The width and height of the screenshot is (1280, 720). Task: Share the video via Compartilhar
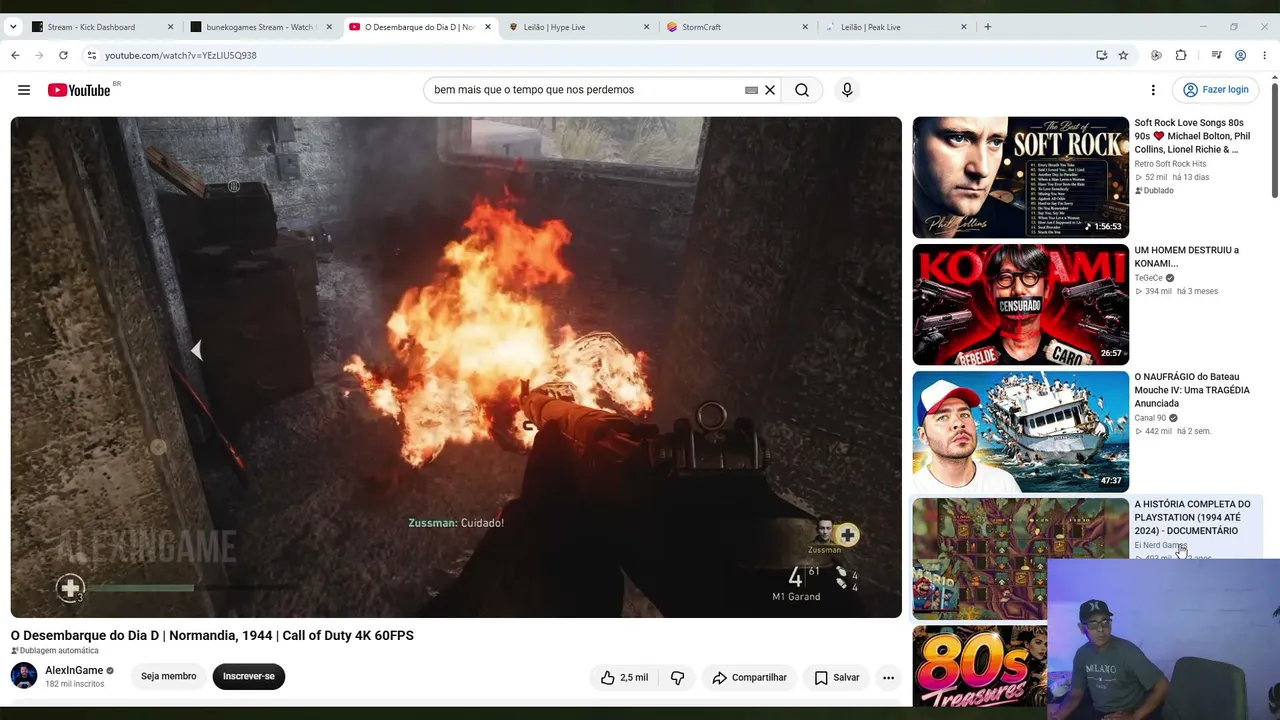point(749,677)
